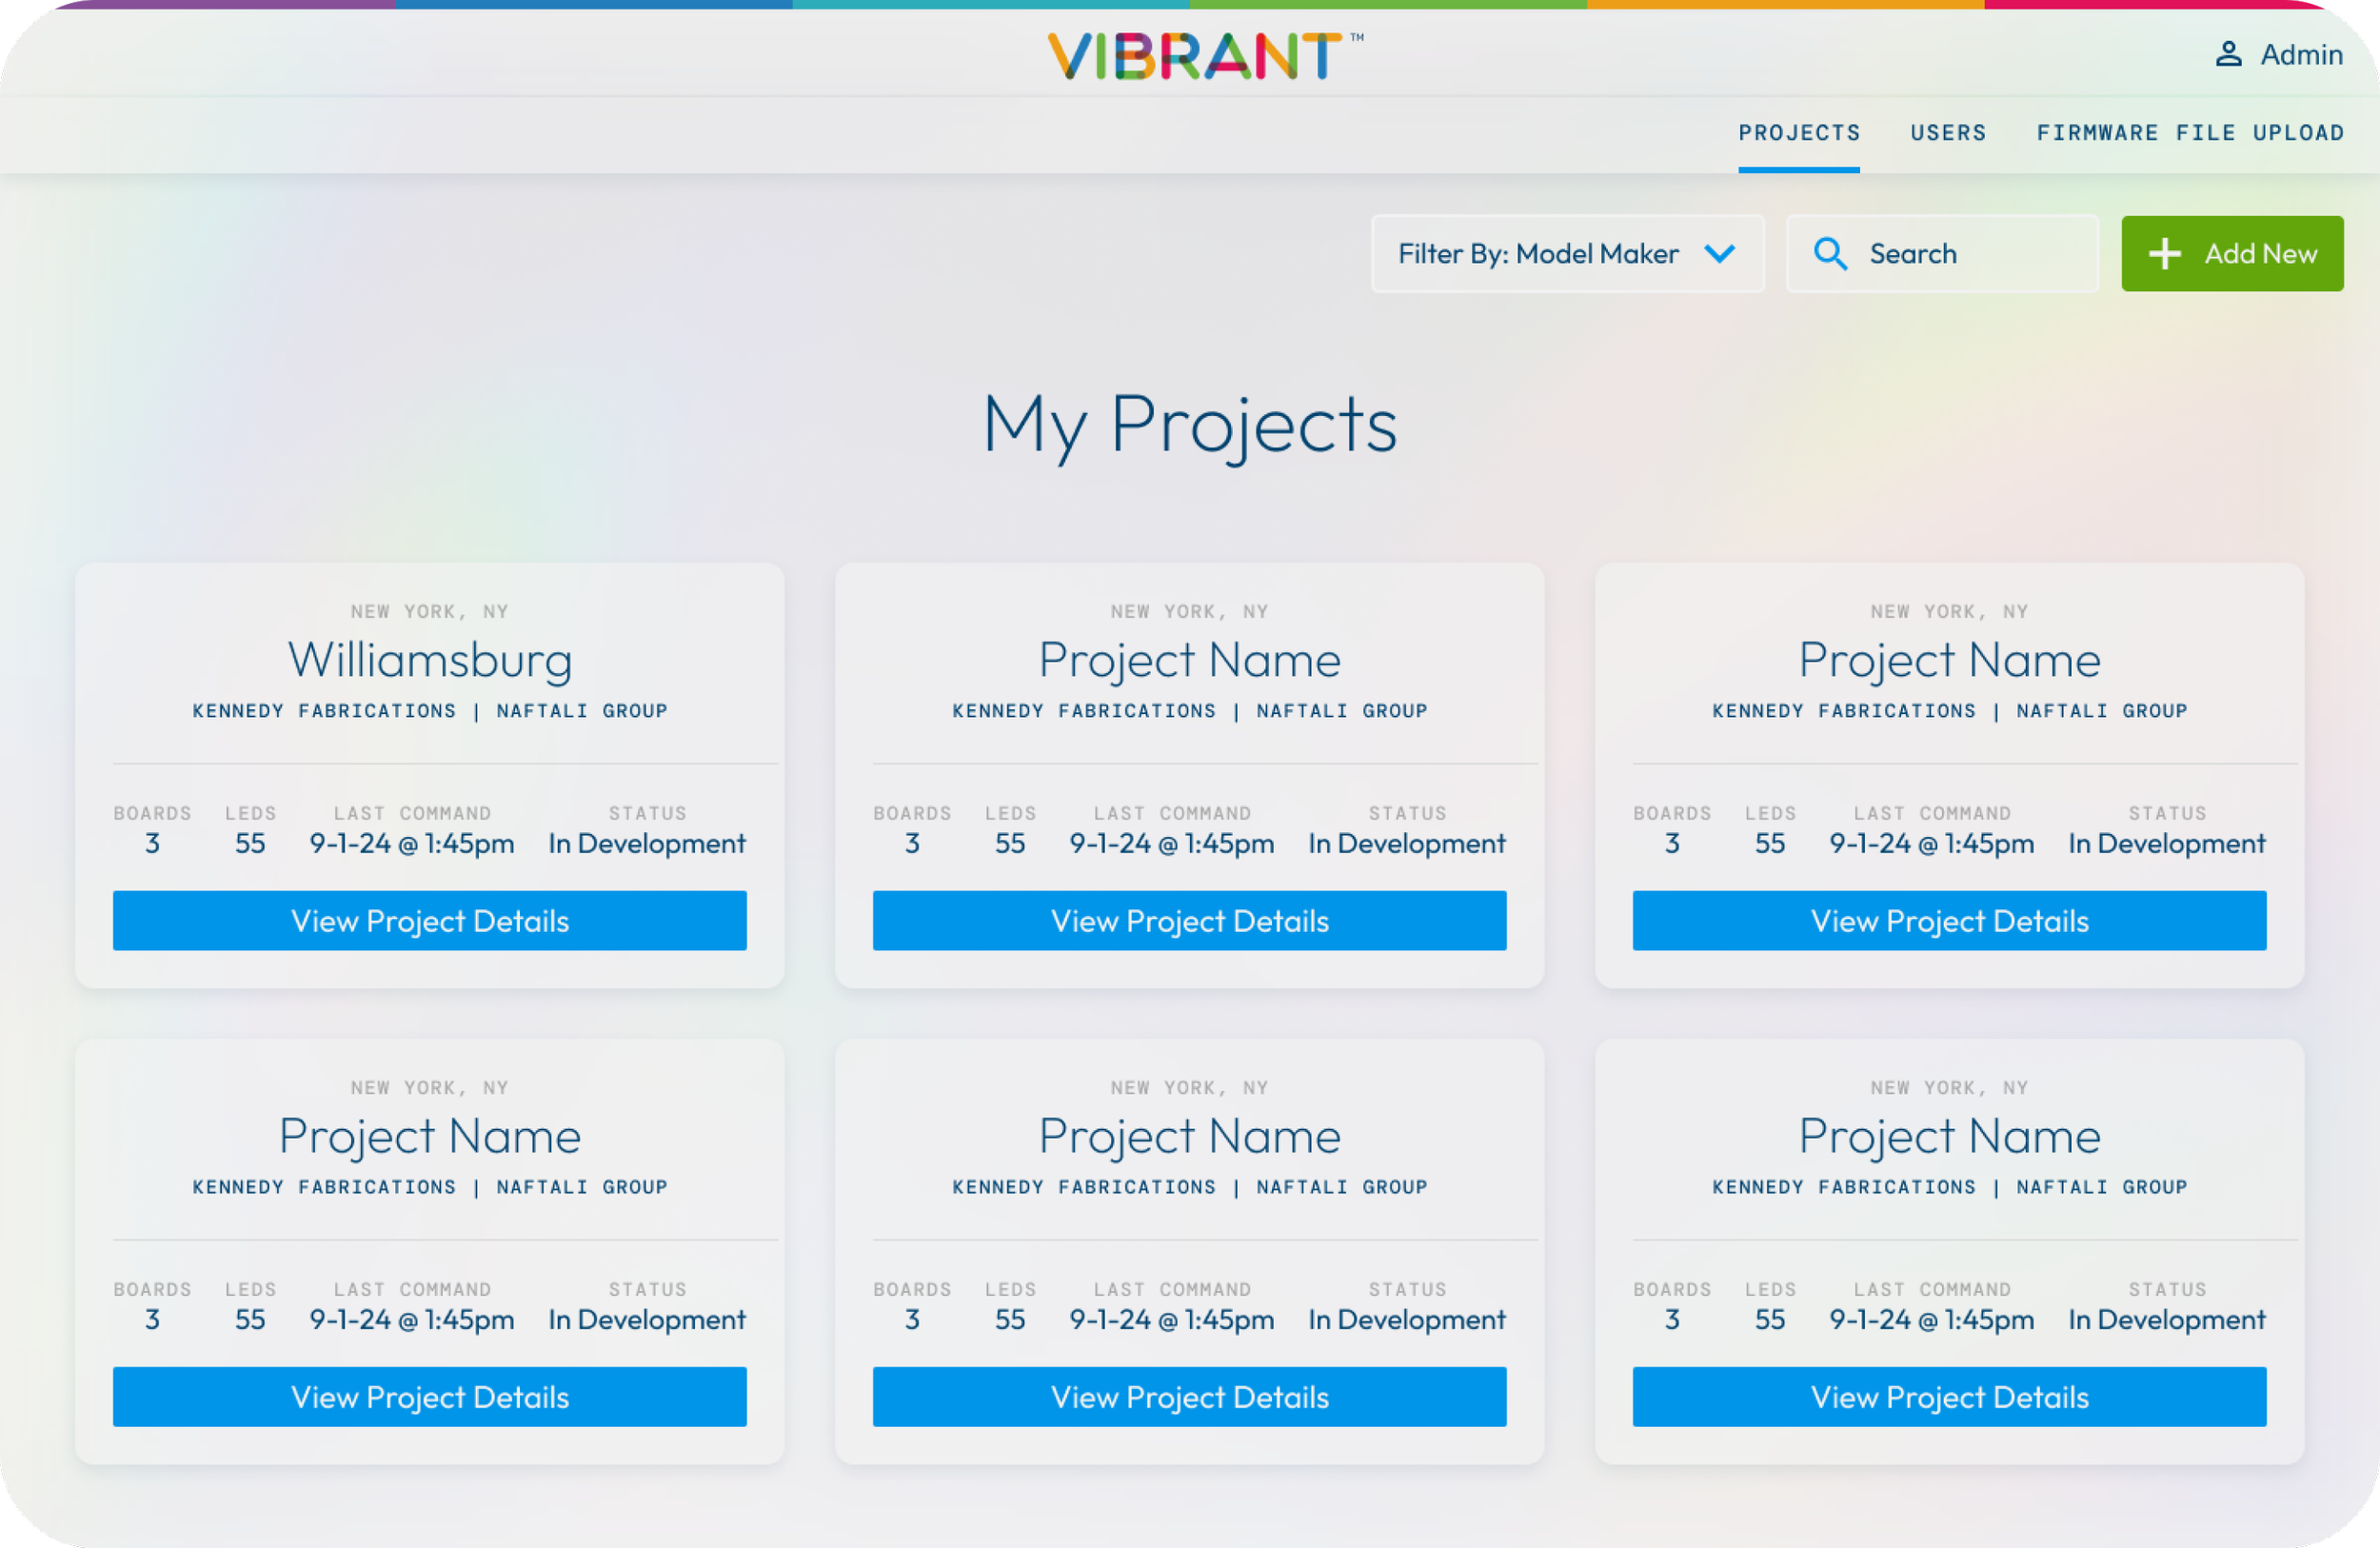Click the Admin account label
Image resolution: width=2380 pixels, height=1548 pixels.
coord(2301,54)
